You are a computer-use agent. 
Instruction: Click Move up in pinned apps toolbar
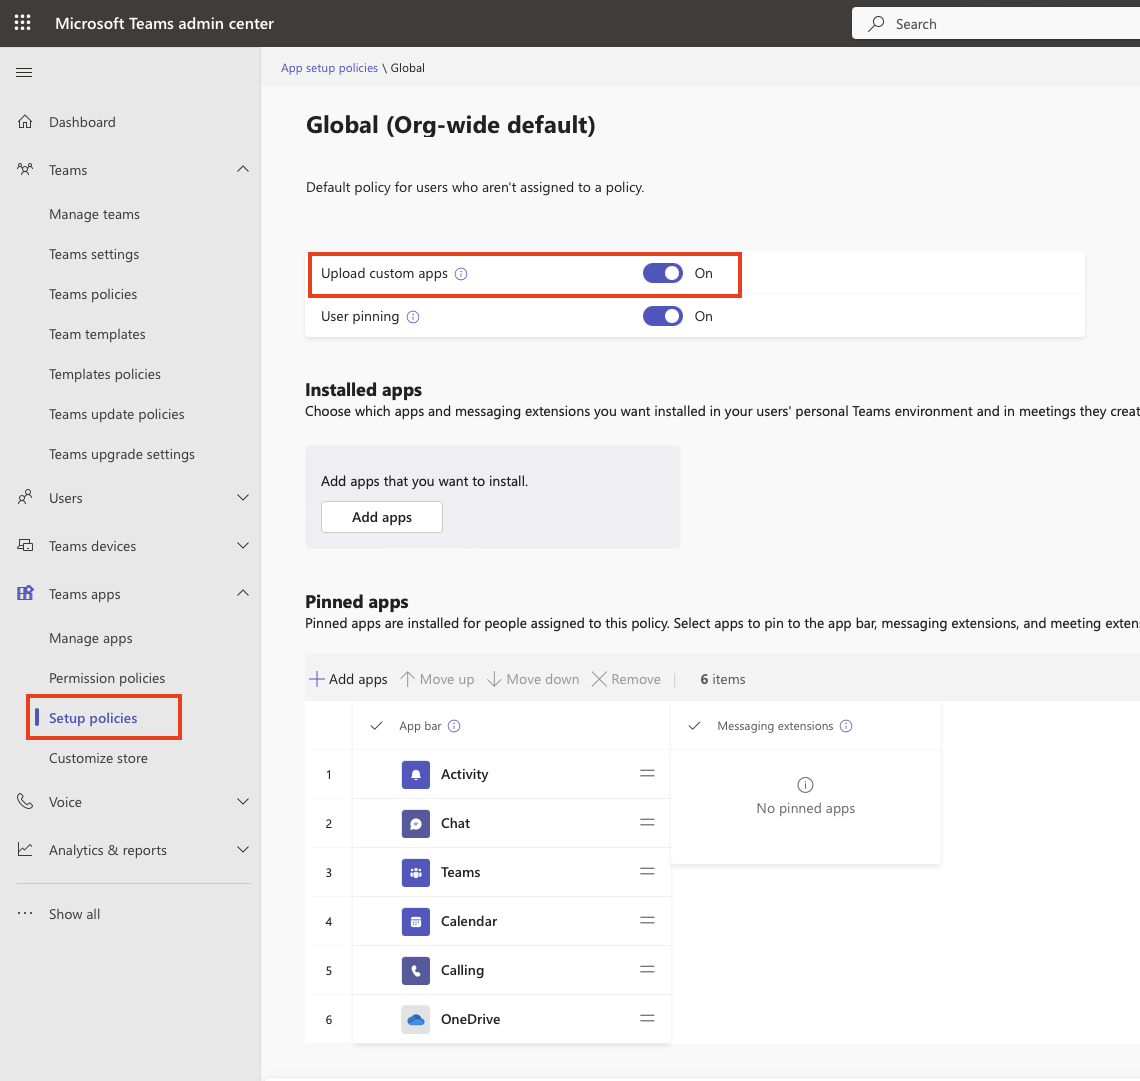point(437,679)
